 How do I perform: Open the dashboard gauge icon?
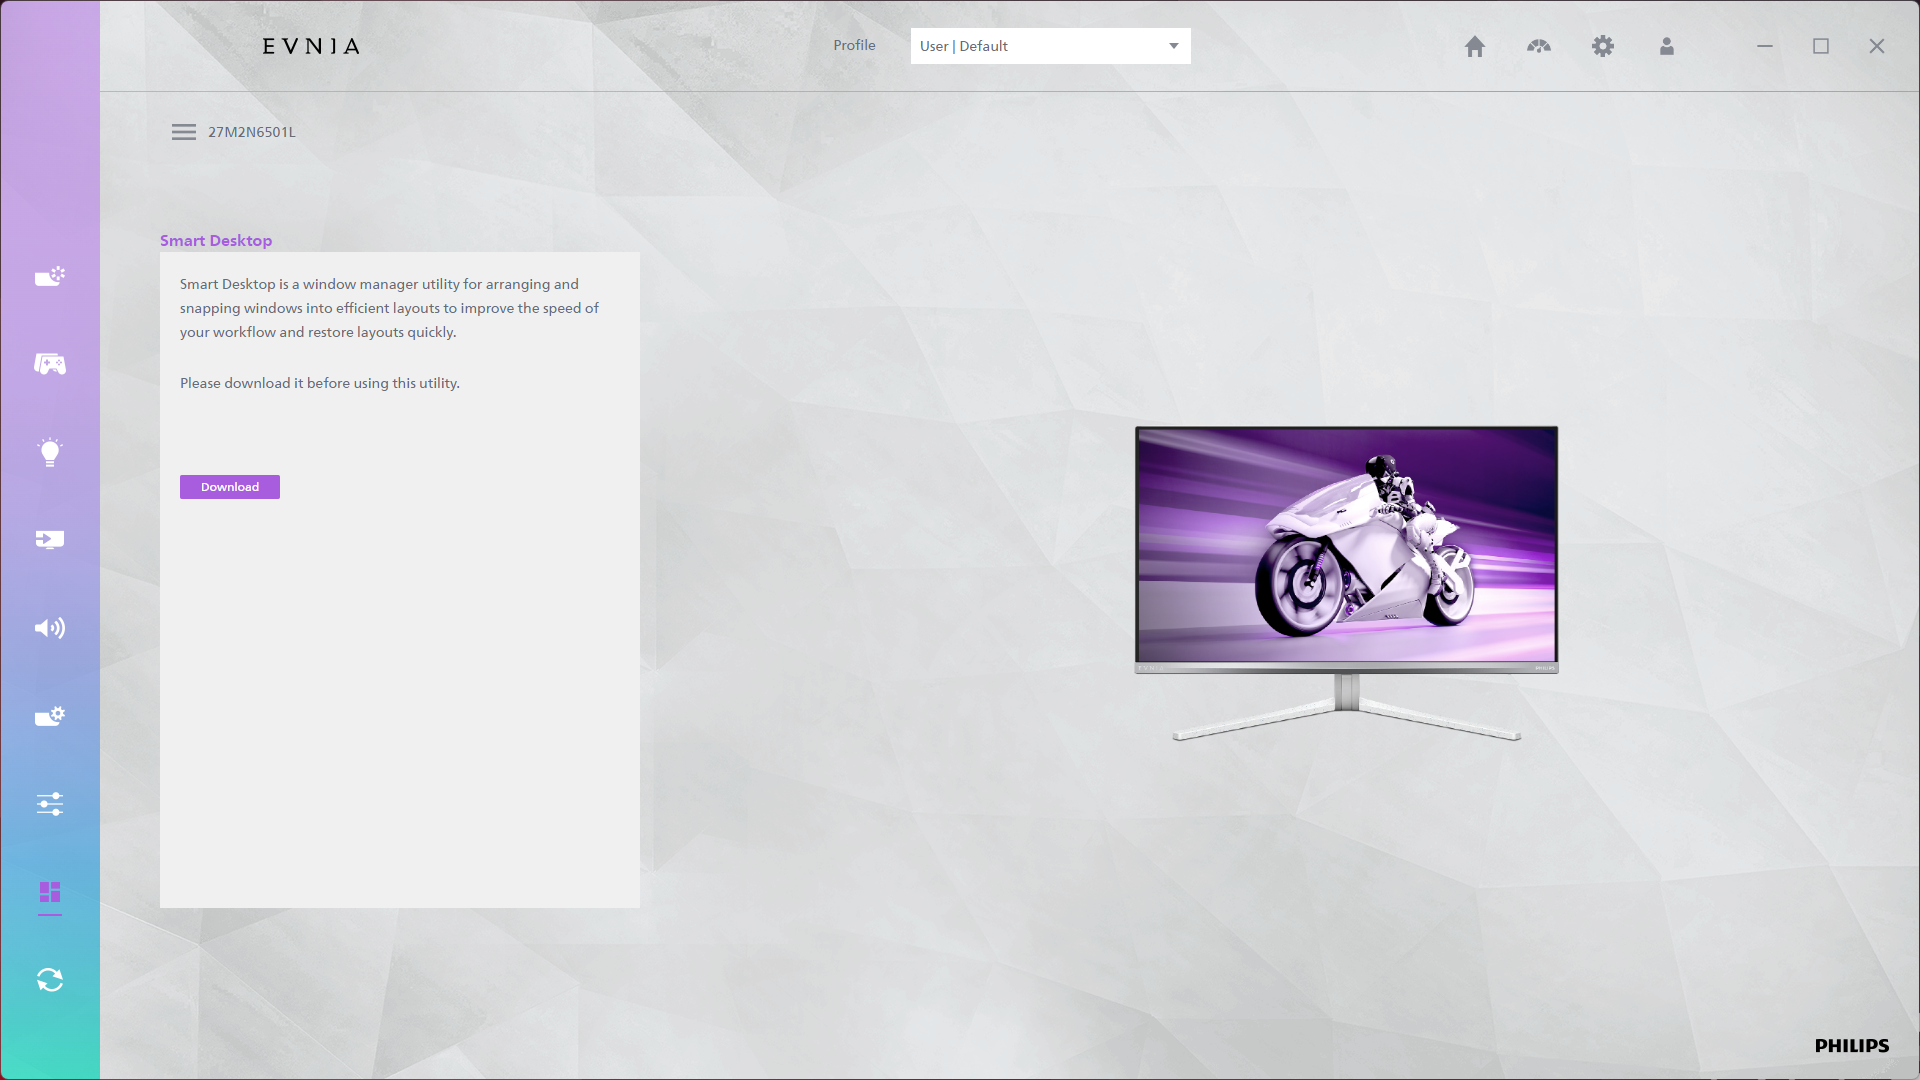click(x=1539, y=46)
